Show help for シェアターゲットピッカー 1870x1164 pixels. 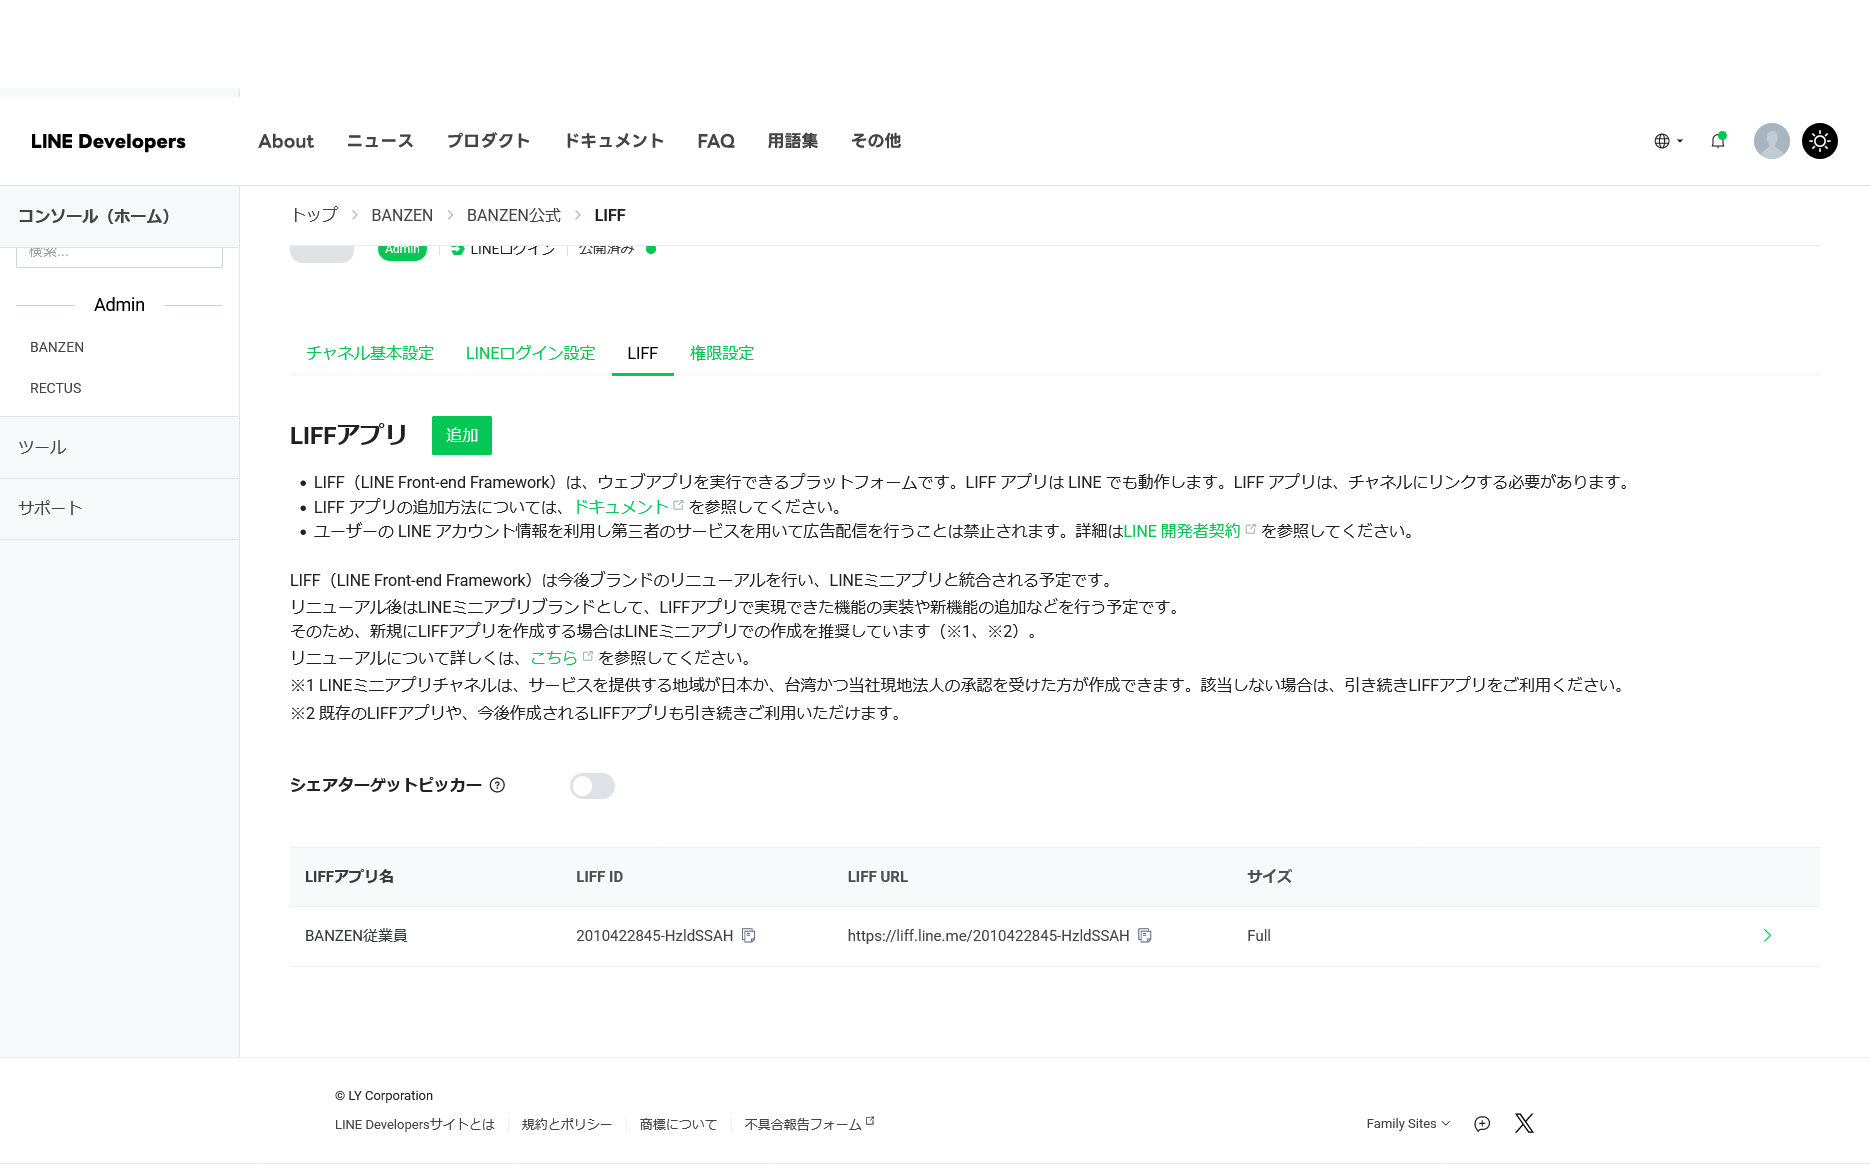tap(497, 785)
